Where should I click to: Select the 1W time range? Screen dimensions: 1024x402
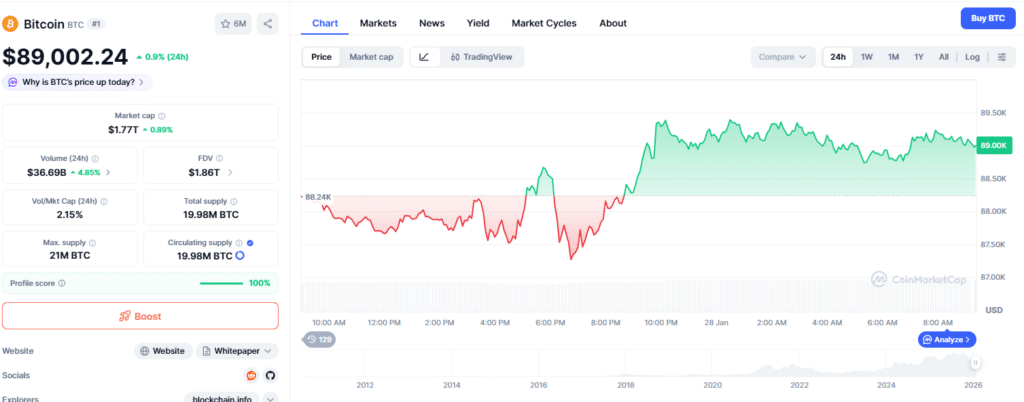pyautogui.click(x=867, y=57)
